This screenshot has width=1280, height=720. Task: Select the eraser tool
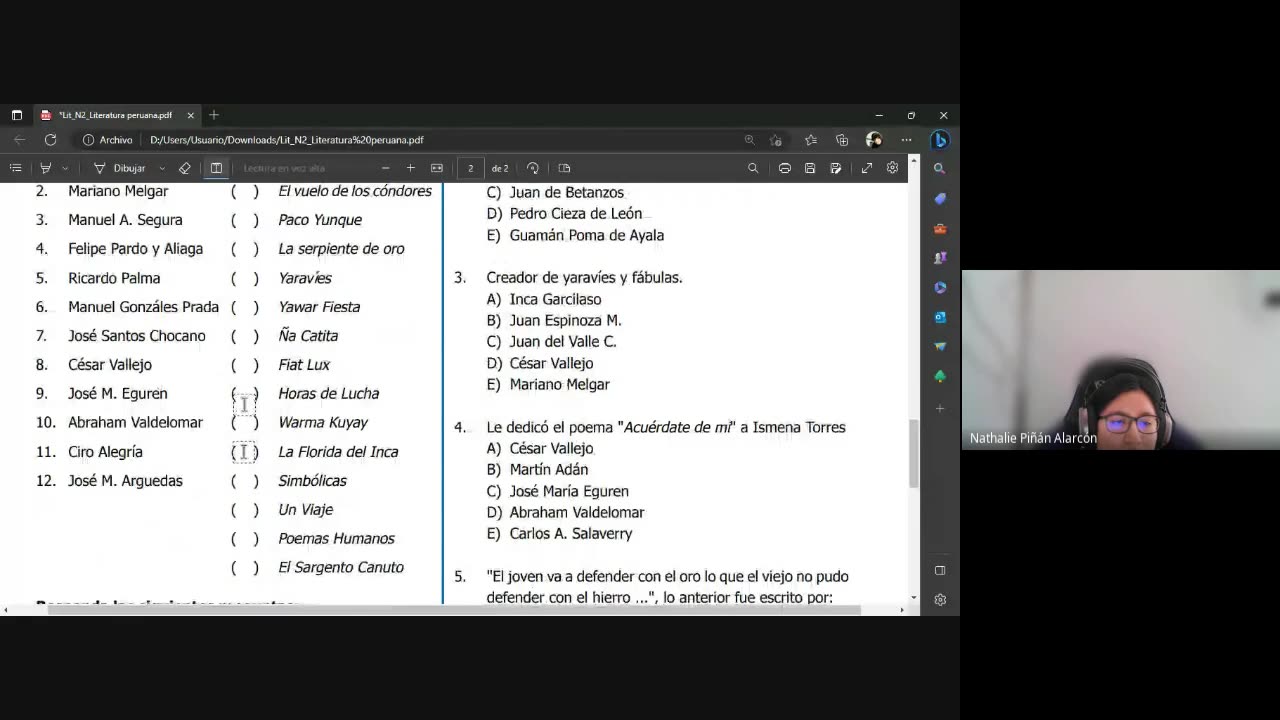click(x=185, y=168)
